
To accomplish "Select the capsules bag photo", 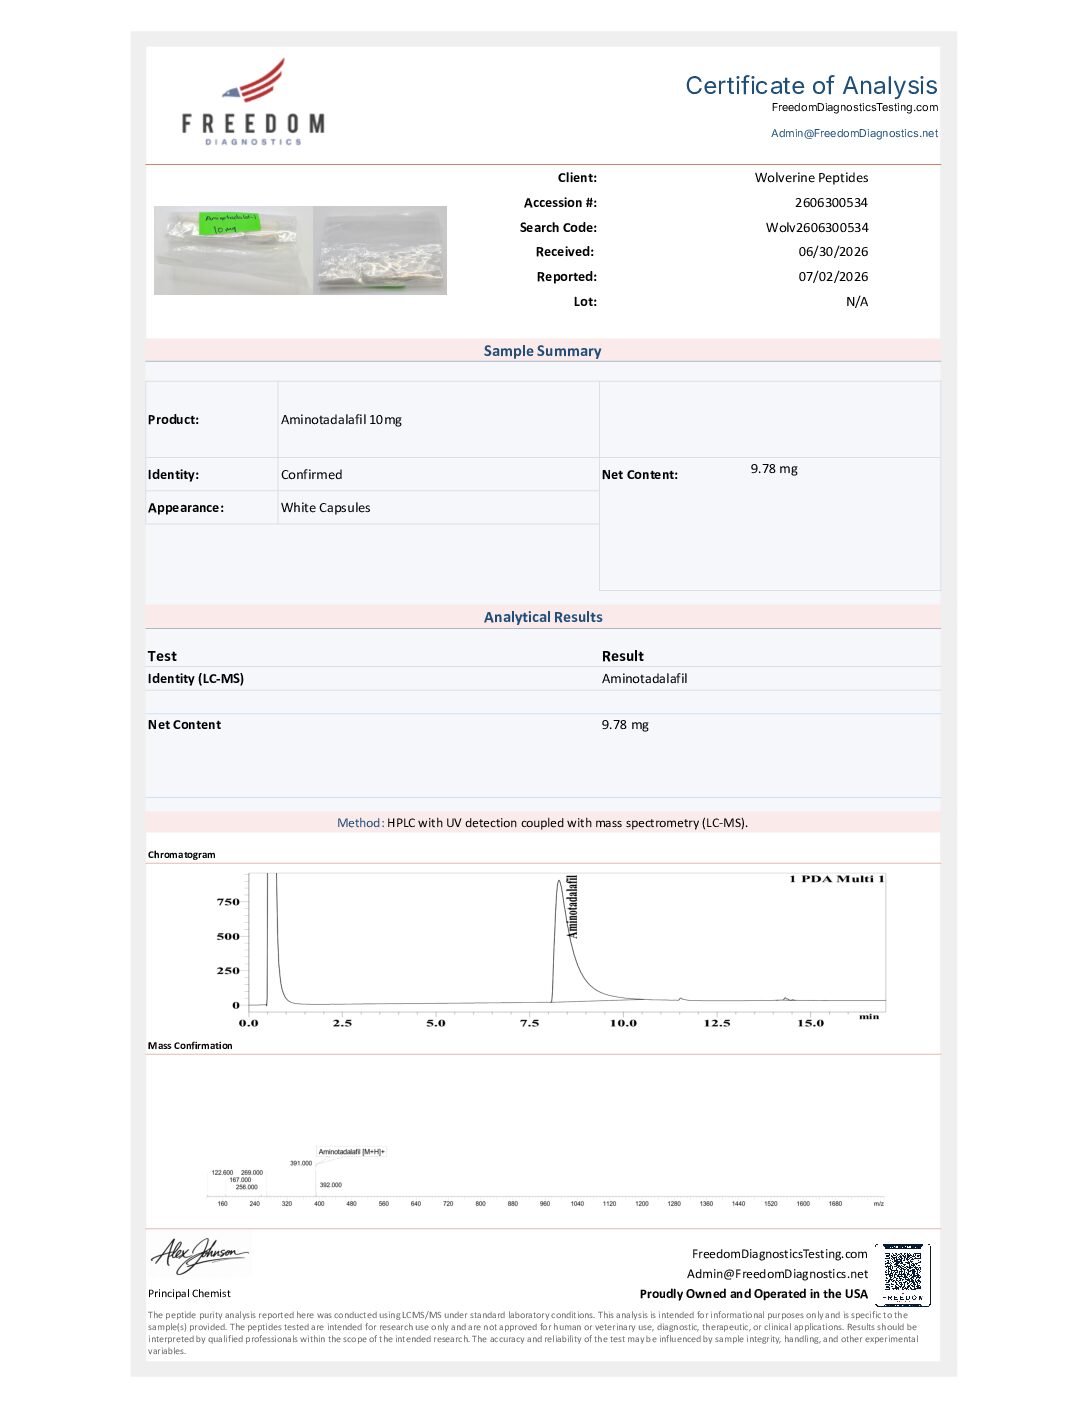I will 380,250.
